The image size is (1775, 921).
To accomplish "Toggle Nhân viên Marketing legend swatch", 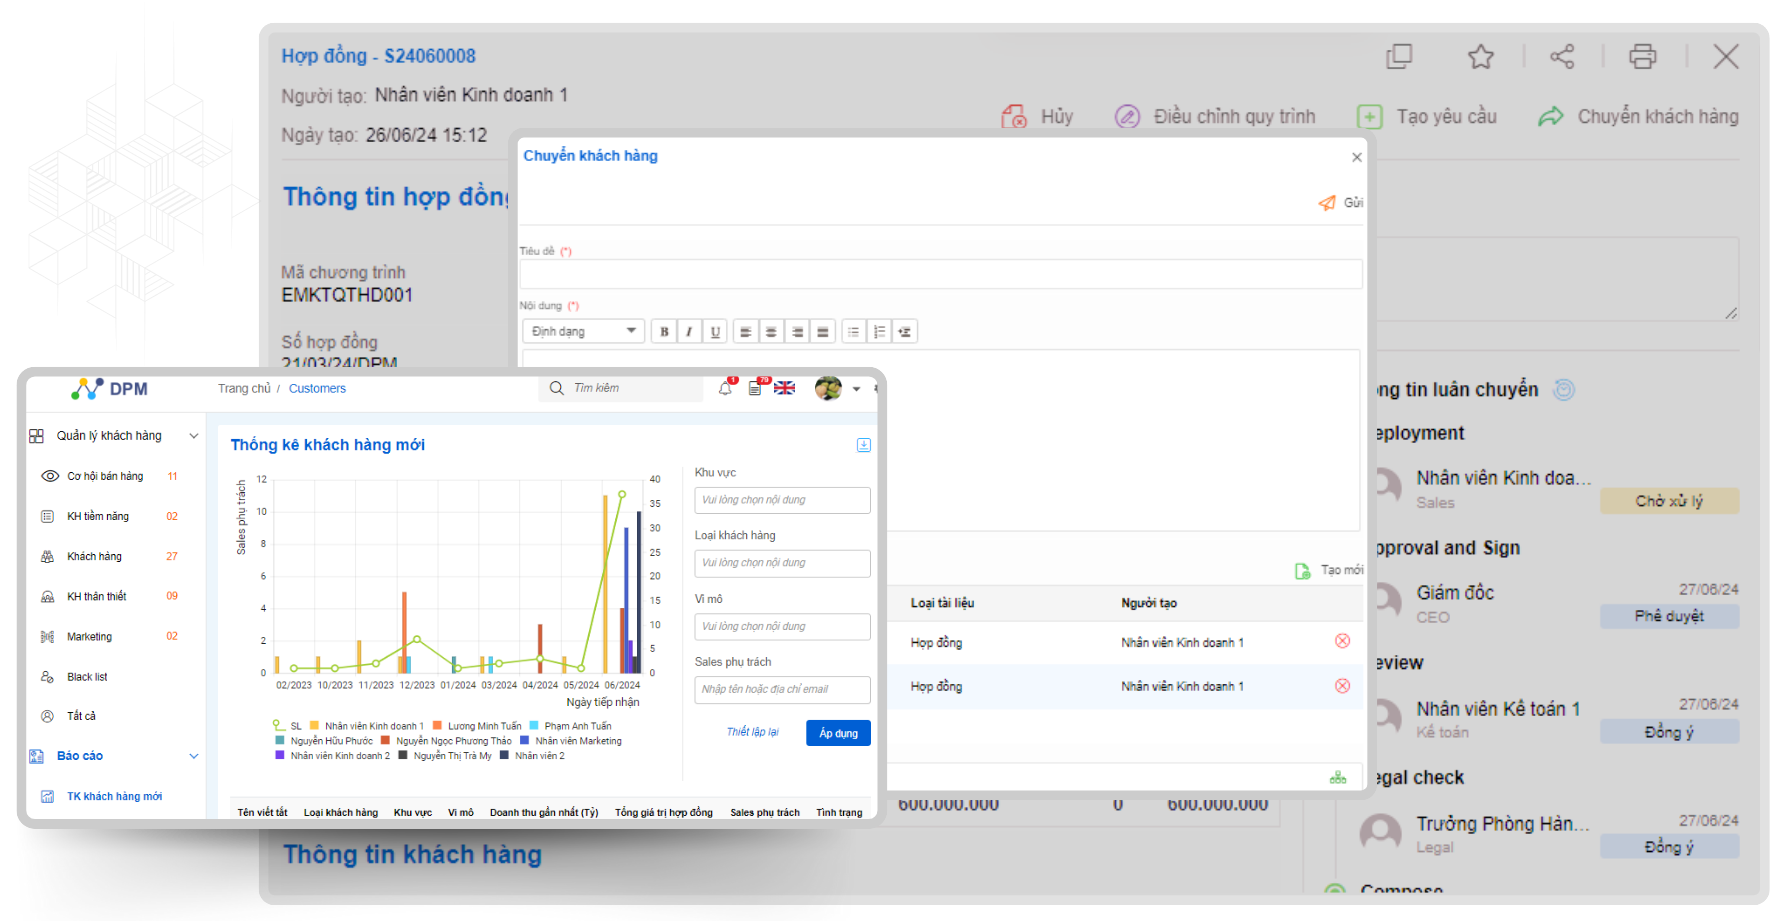I will (x=525, y=741).
